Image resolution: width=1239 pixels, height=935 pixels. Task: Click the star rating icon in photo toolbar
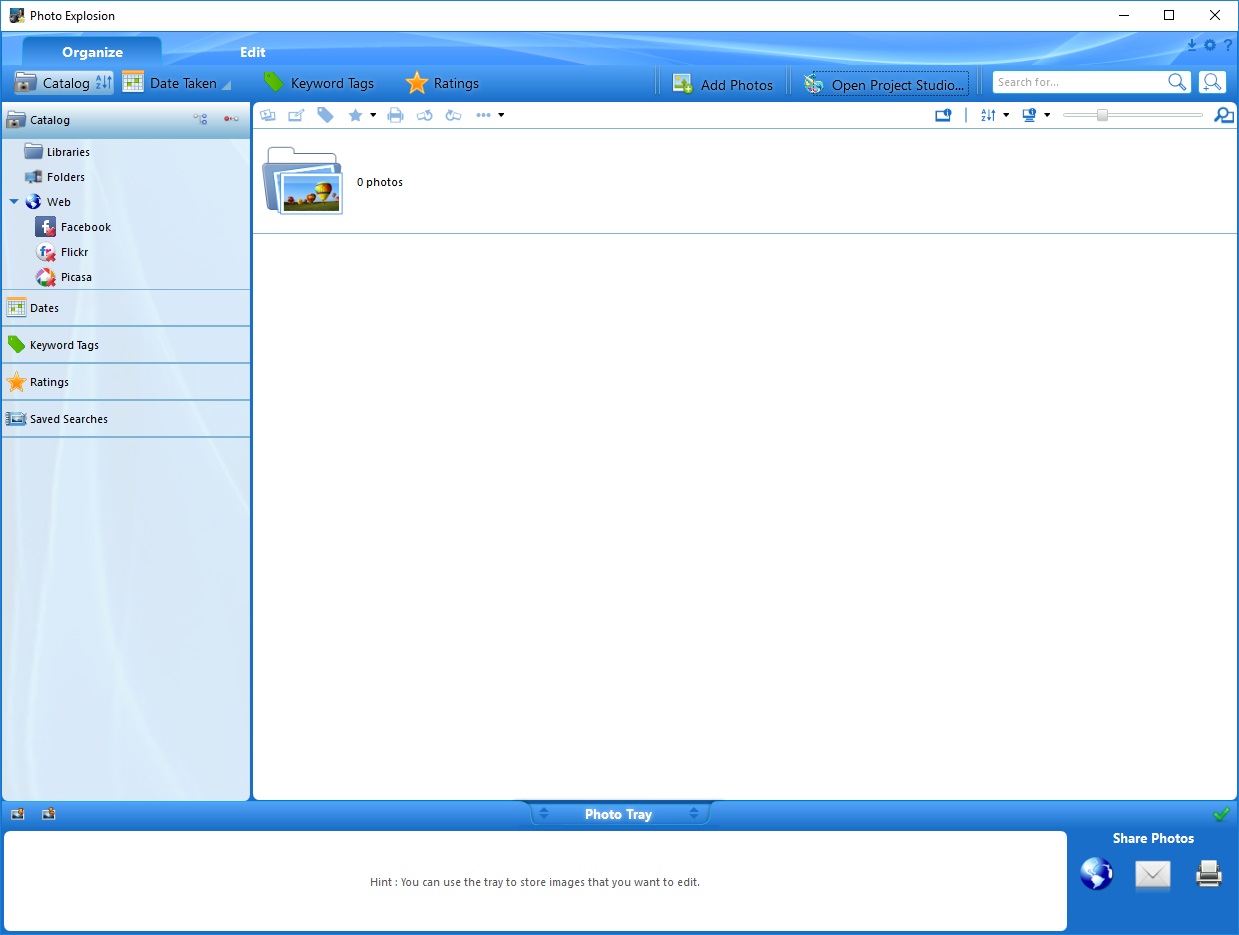tap(355, 115)
